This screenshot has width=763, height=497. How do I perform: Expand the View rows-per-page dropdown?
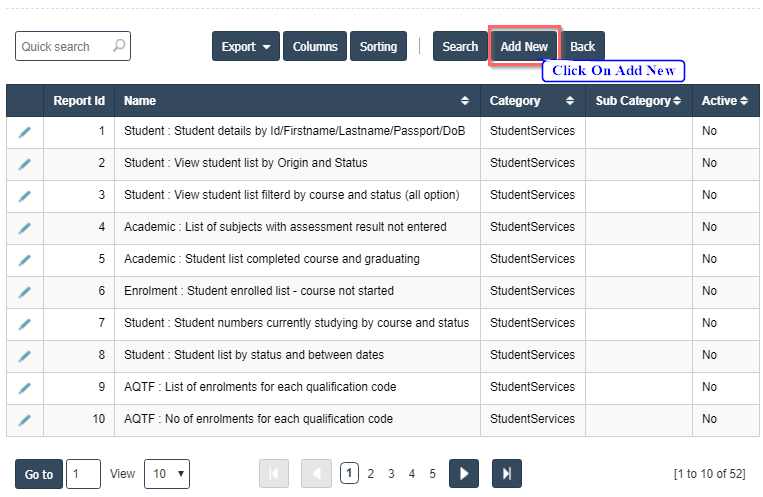click(166, 474)
